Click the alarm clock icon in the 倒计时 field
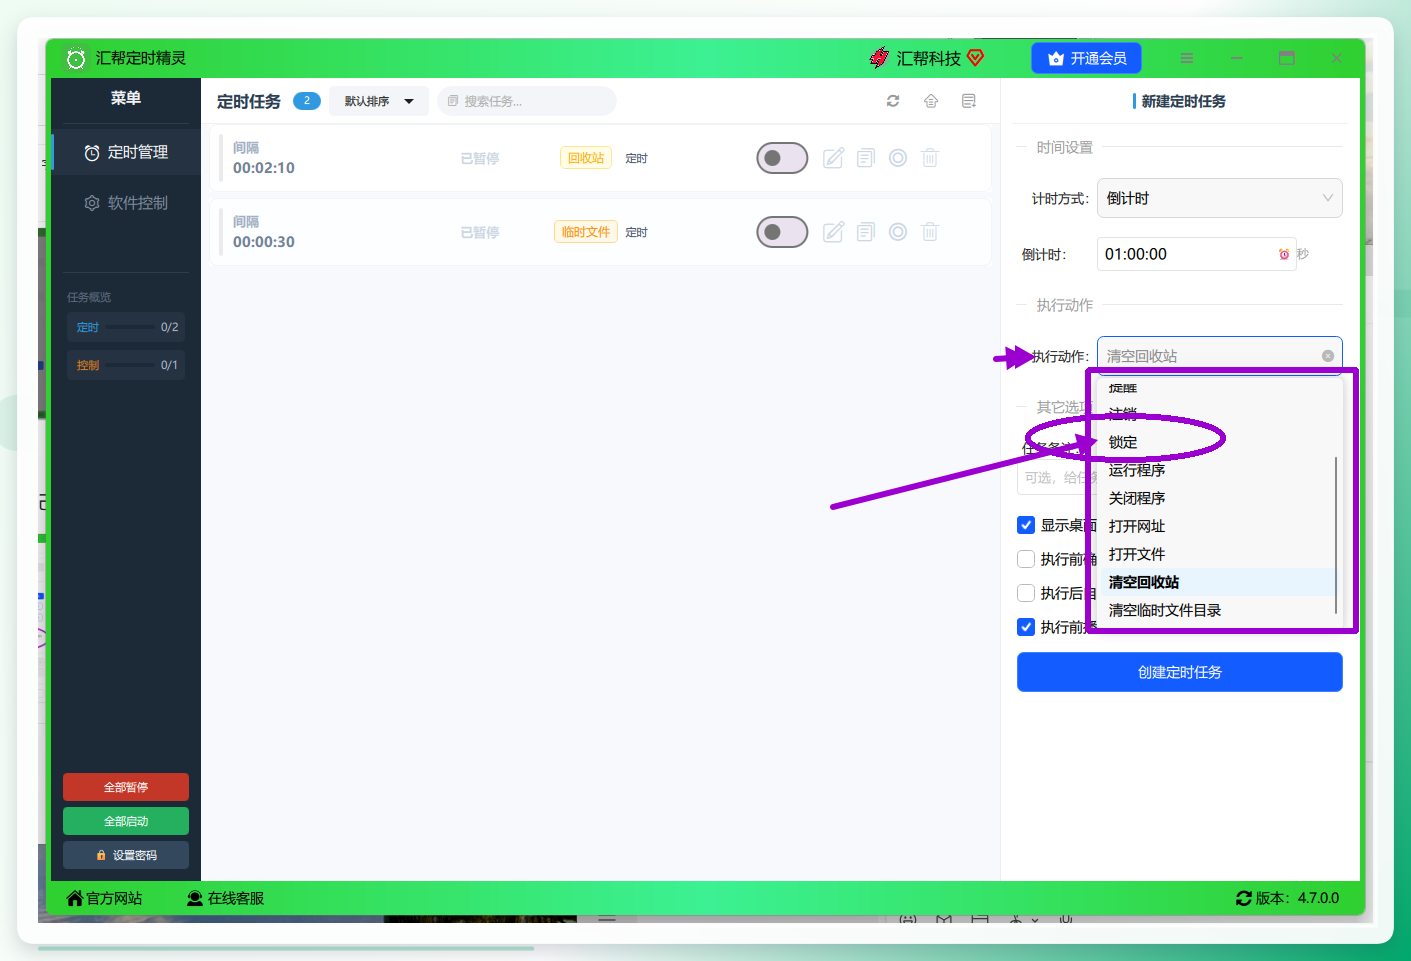Screen dimensions: 1411x961 click(x=1284, y=254)
